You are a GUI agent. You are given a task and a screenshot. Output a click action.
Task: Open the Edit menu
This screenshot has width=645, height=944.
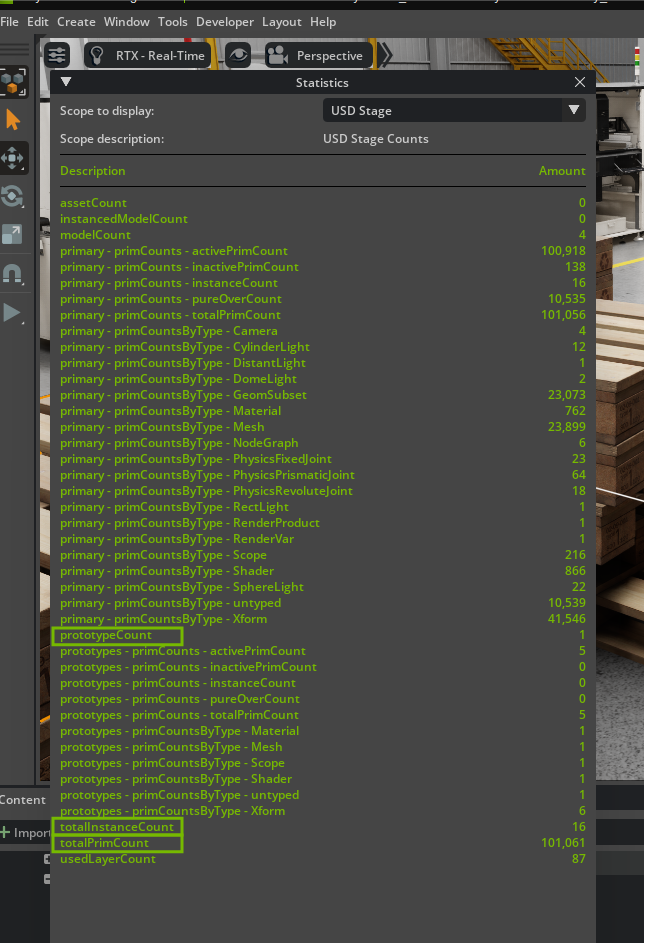point(37,22)
